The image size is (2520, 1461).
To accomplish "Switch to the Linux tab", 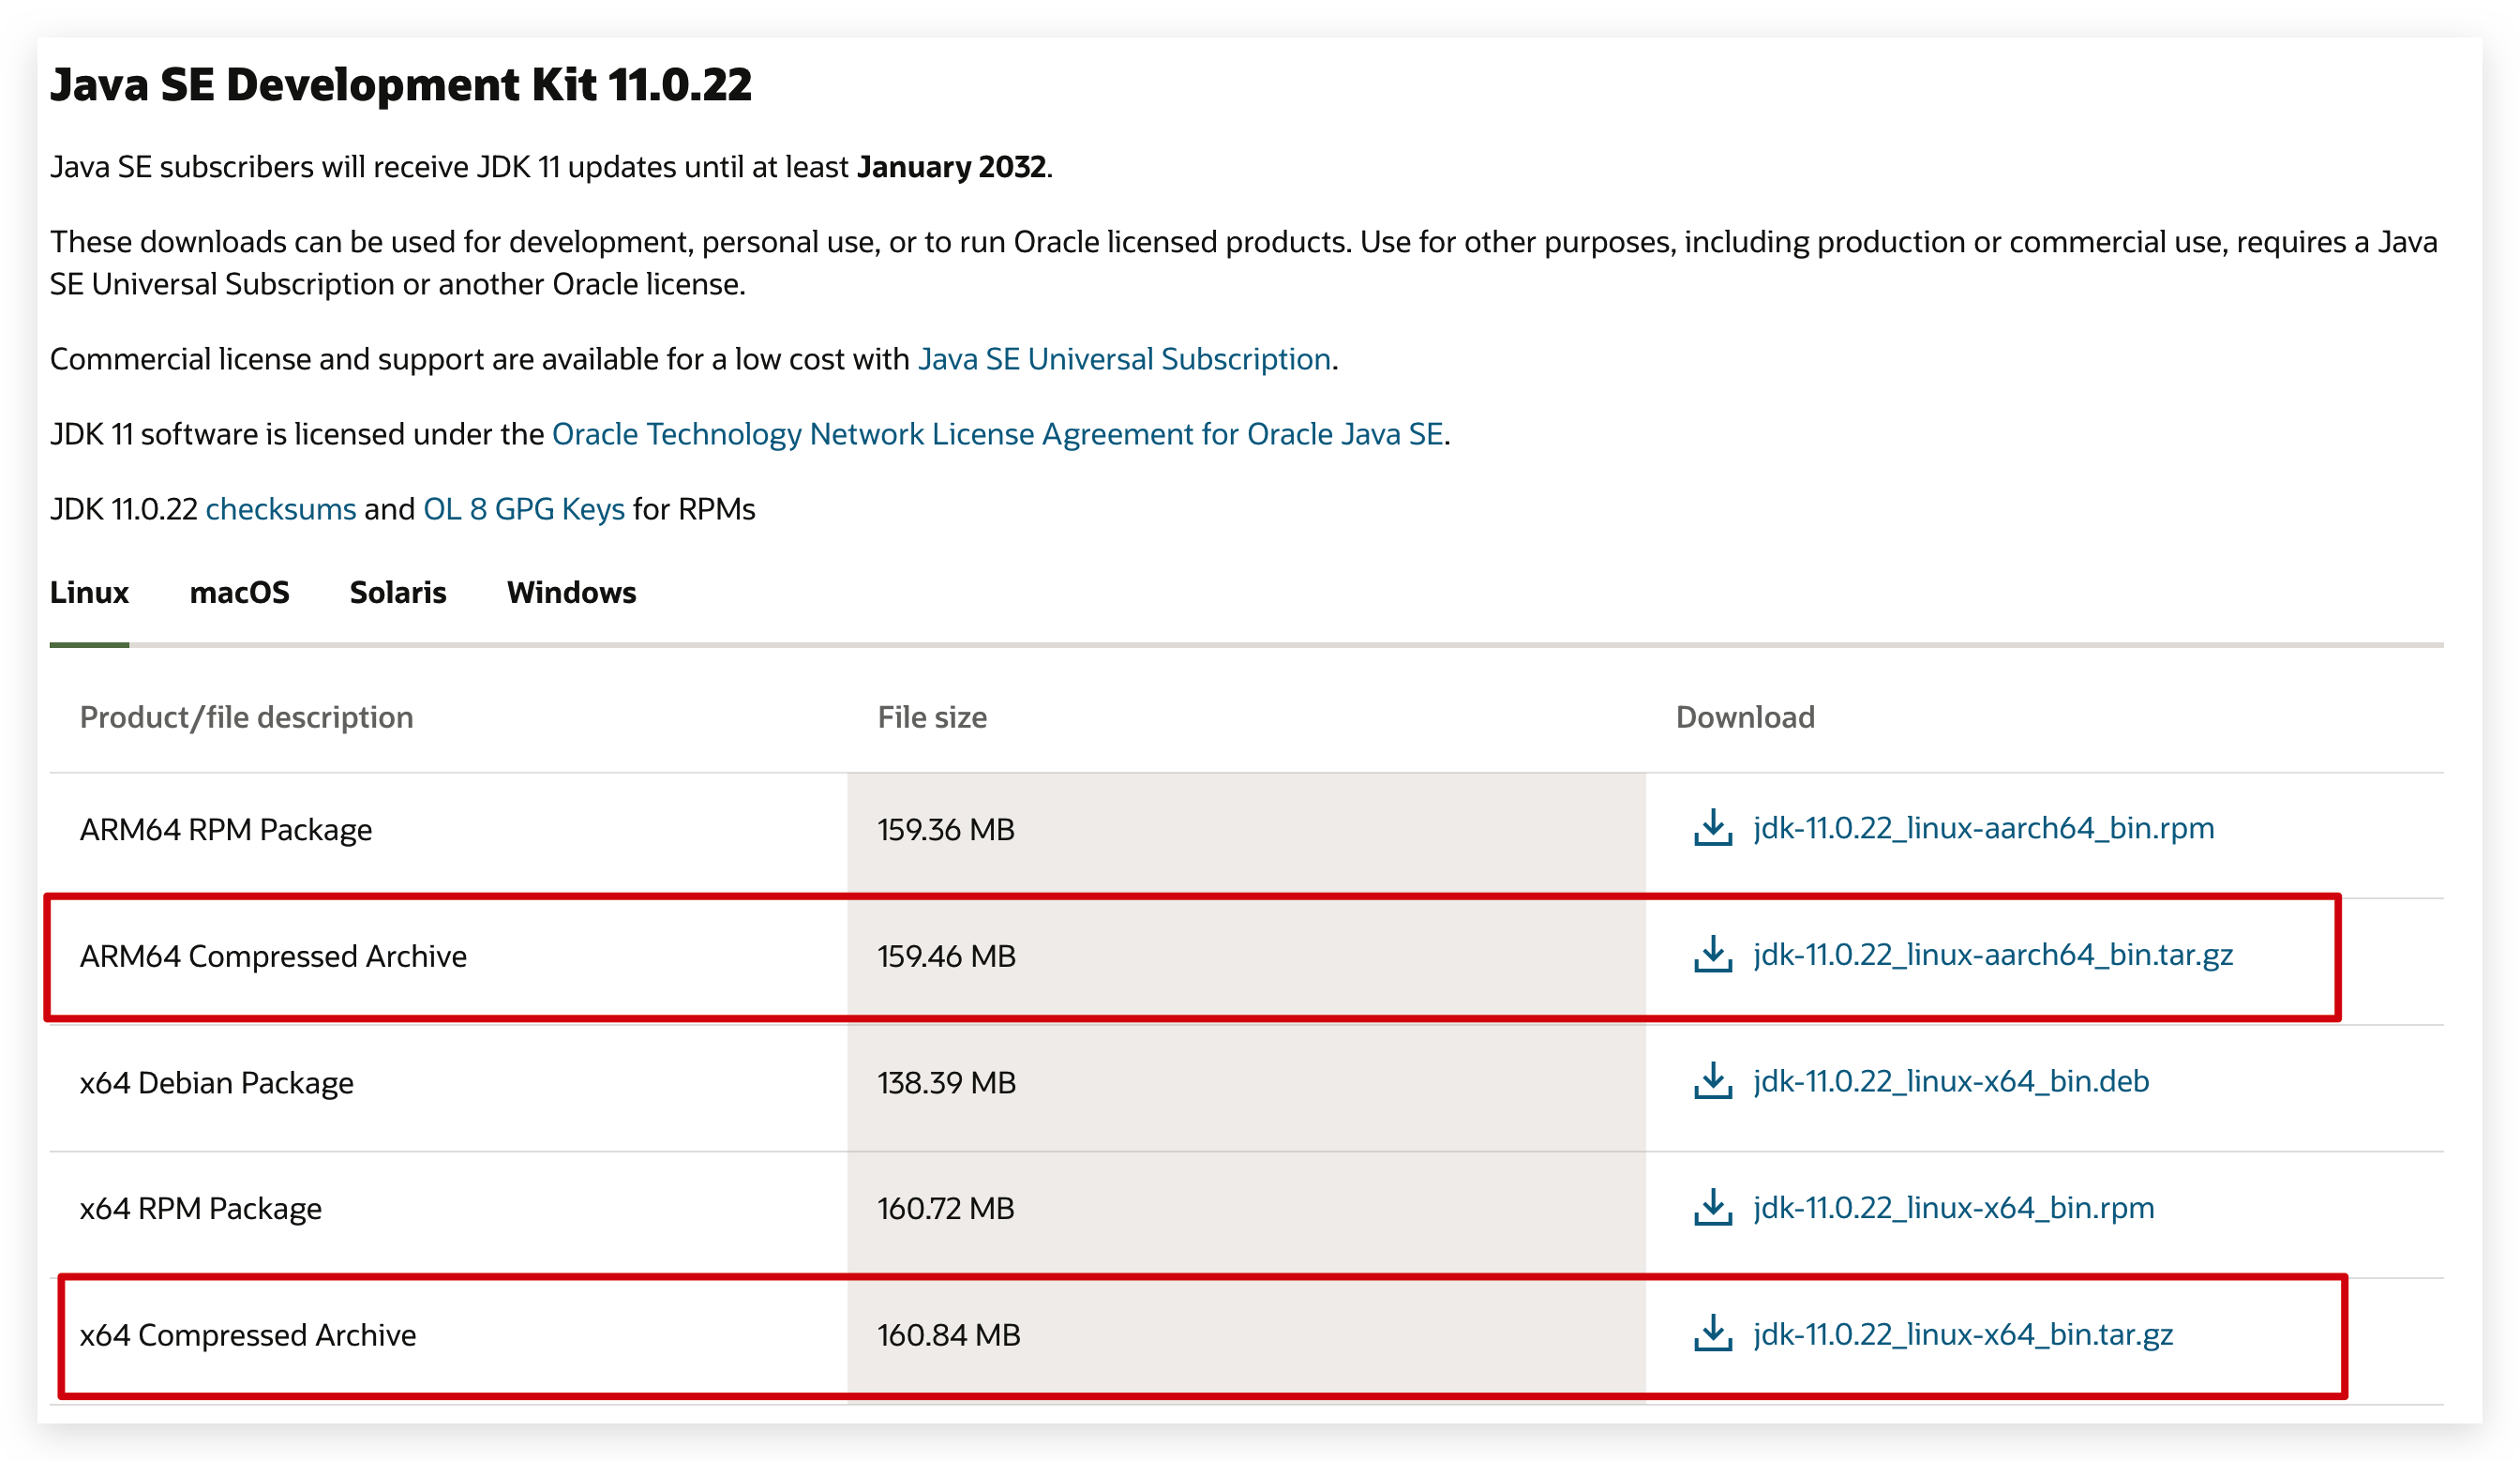I will (x=89, y=592).
